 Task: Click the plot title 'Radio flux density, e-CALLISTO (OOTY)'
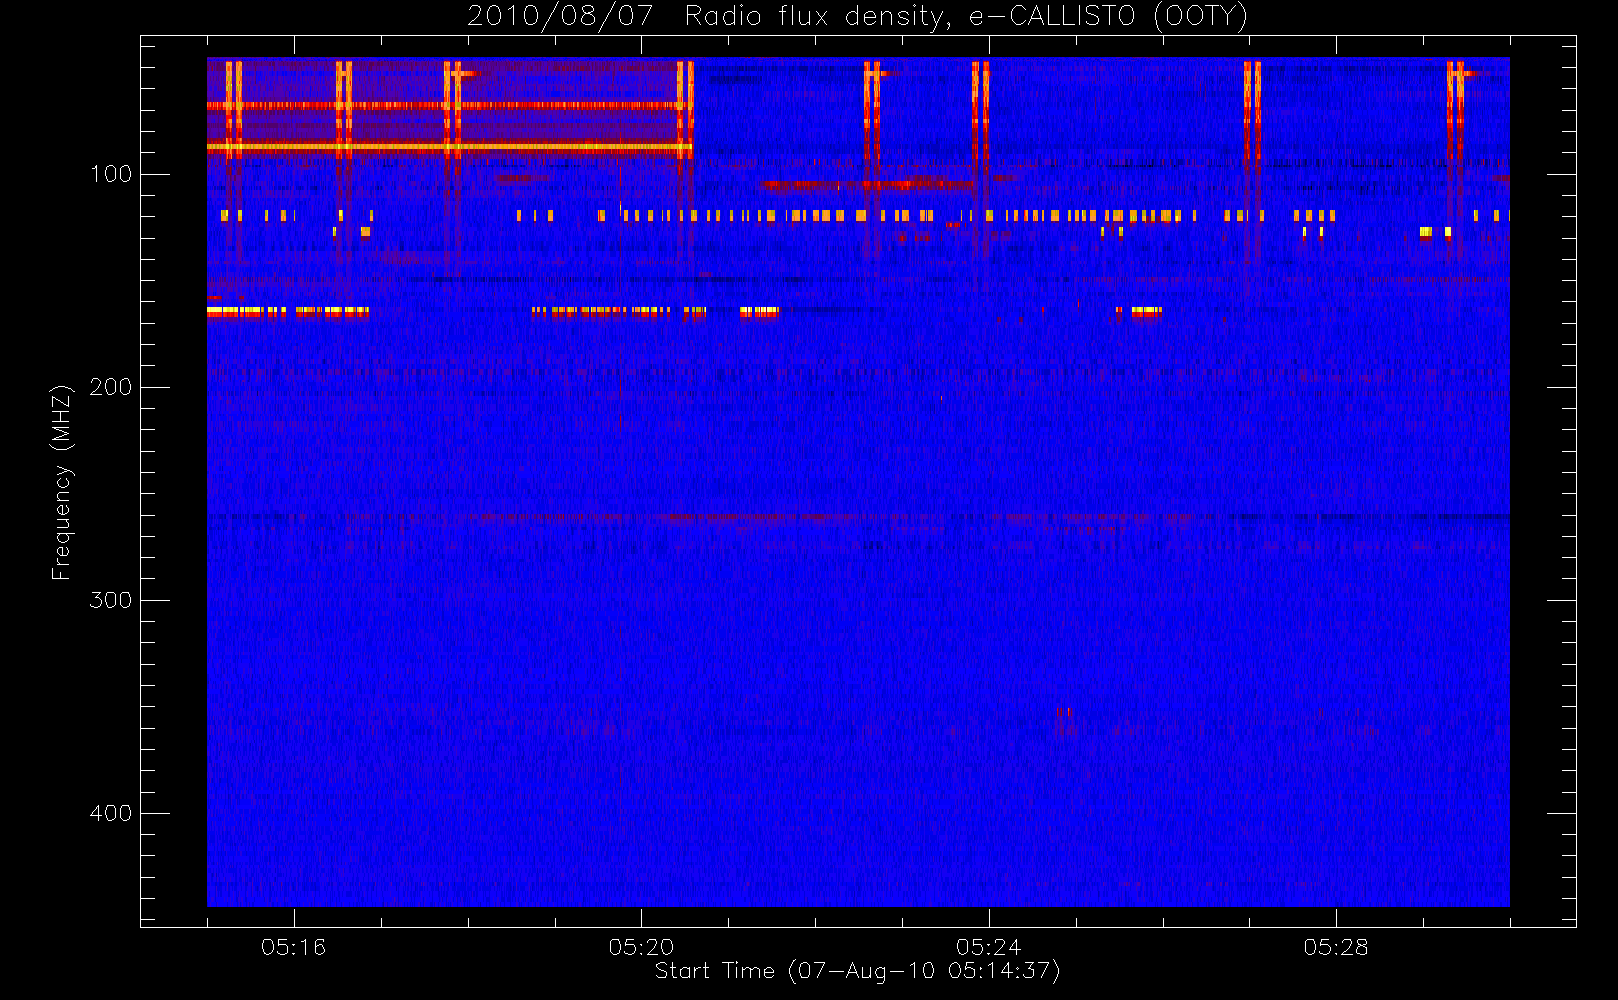[966, 17]
